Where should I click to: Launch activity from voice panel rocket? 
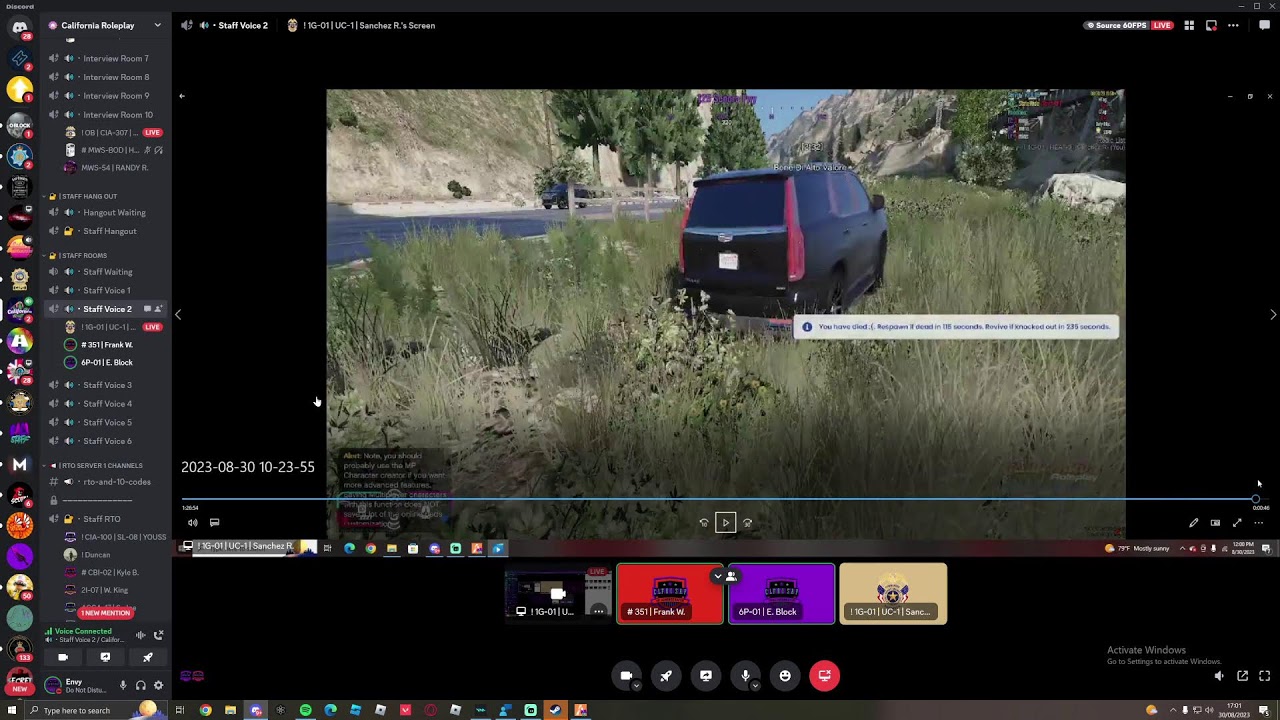pos(147,657)
